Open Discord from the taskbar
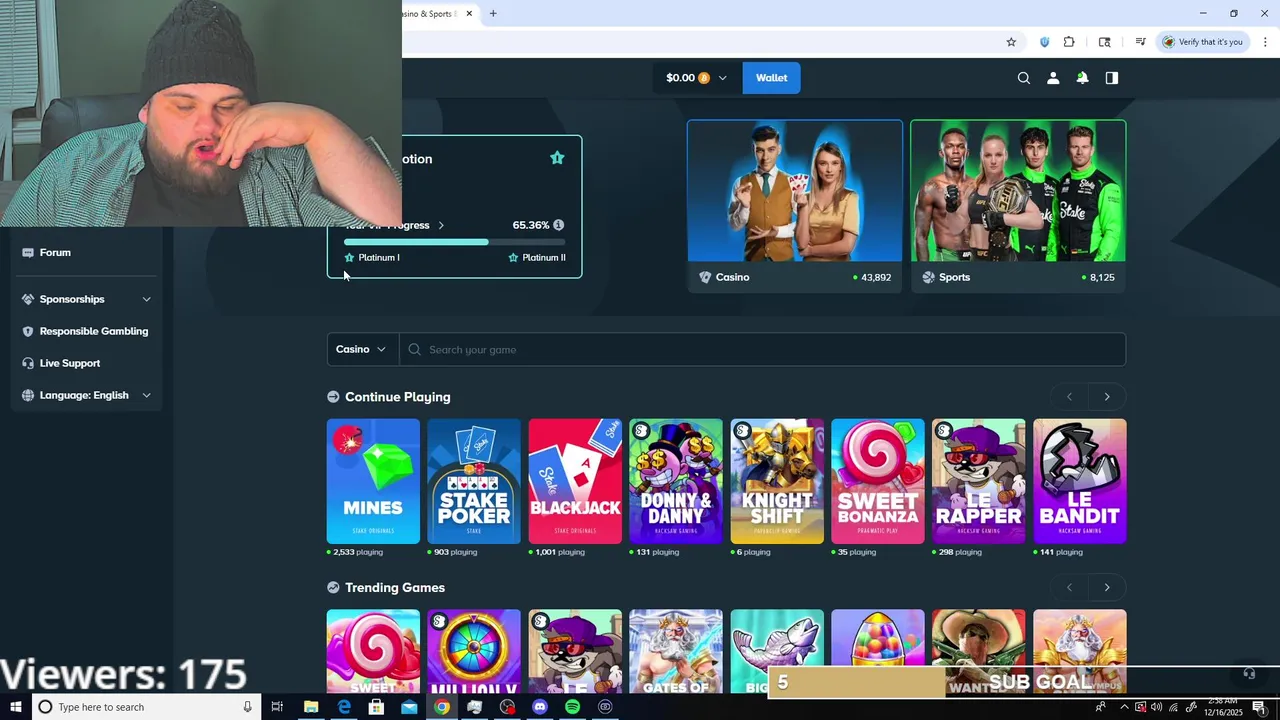This screenshot has width=1280, height=720. pyautogui.click(x=540, y=707)
